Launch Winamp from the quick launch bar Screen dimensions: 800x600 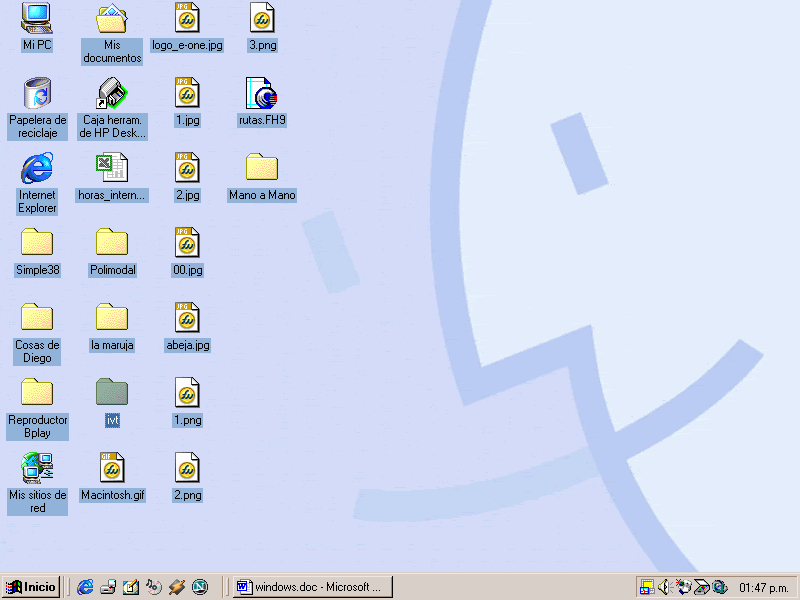point(177,587)
